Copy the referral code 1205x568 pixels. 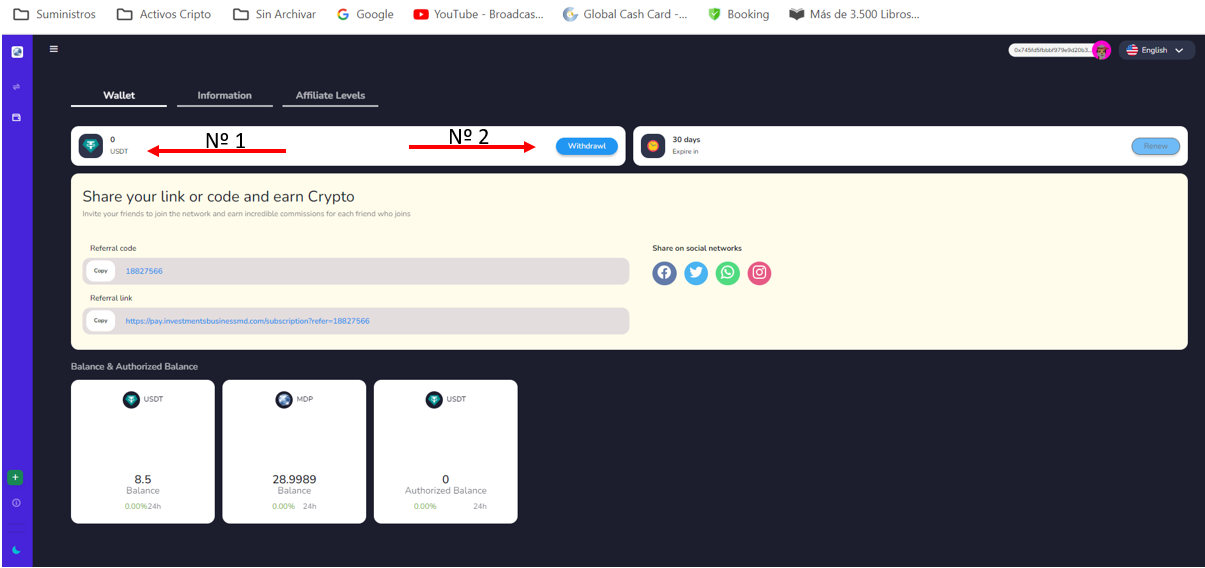click(x=100, y=271)
